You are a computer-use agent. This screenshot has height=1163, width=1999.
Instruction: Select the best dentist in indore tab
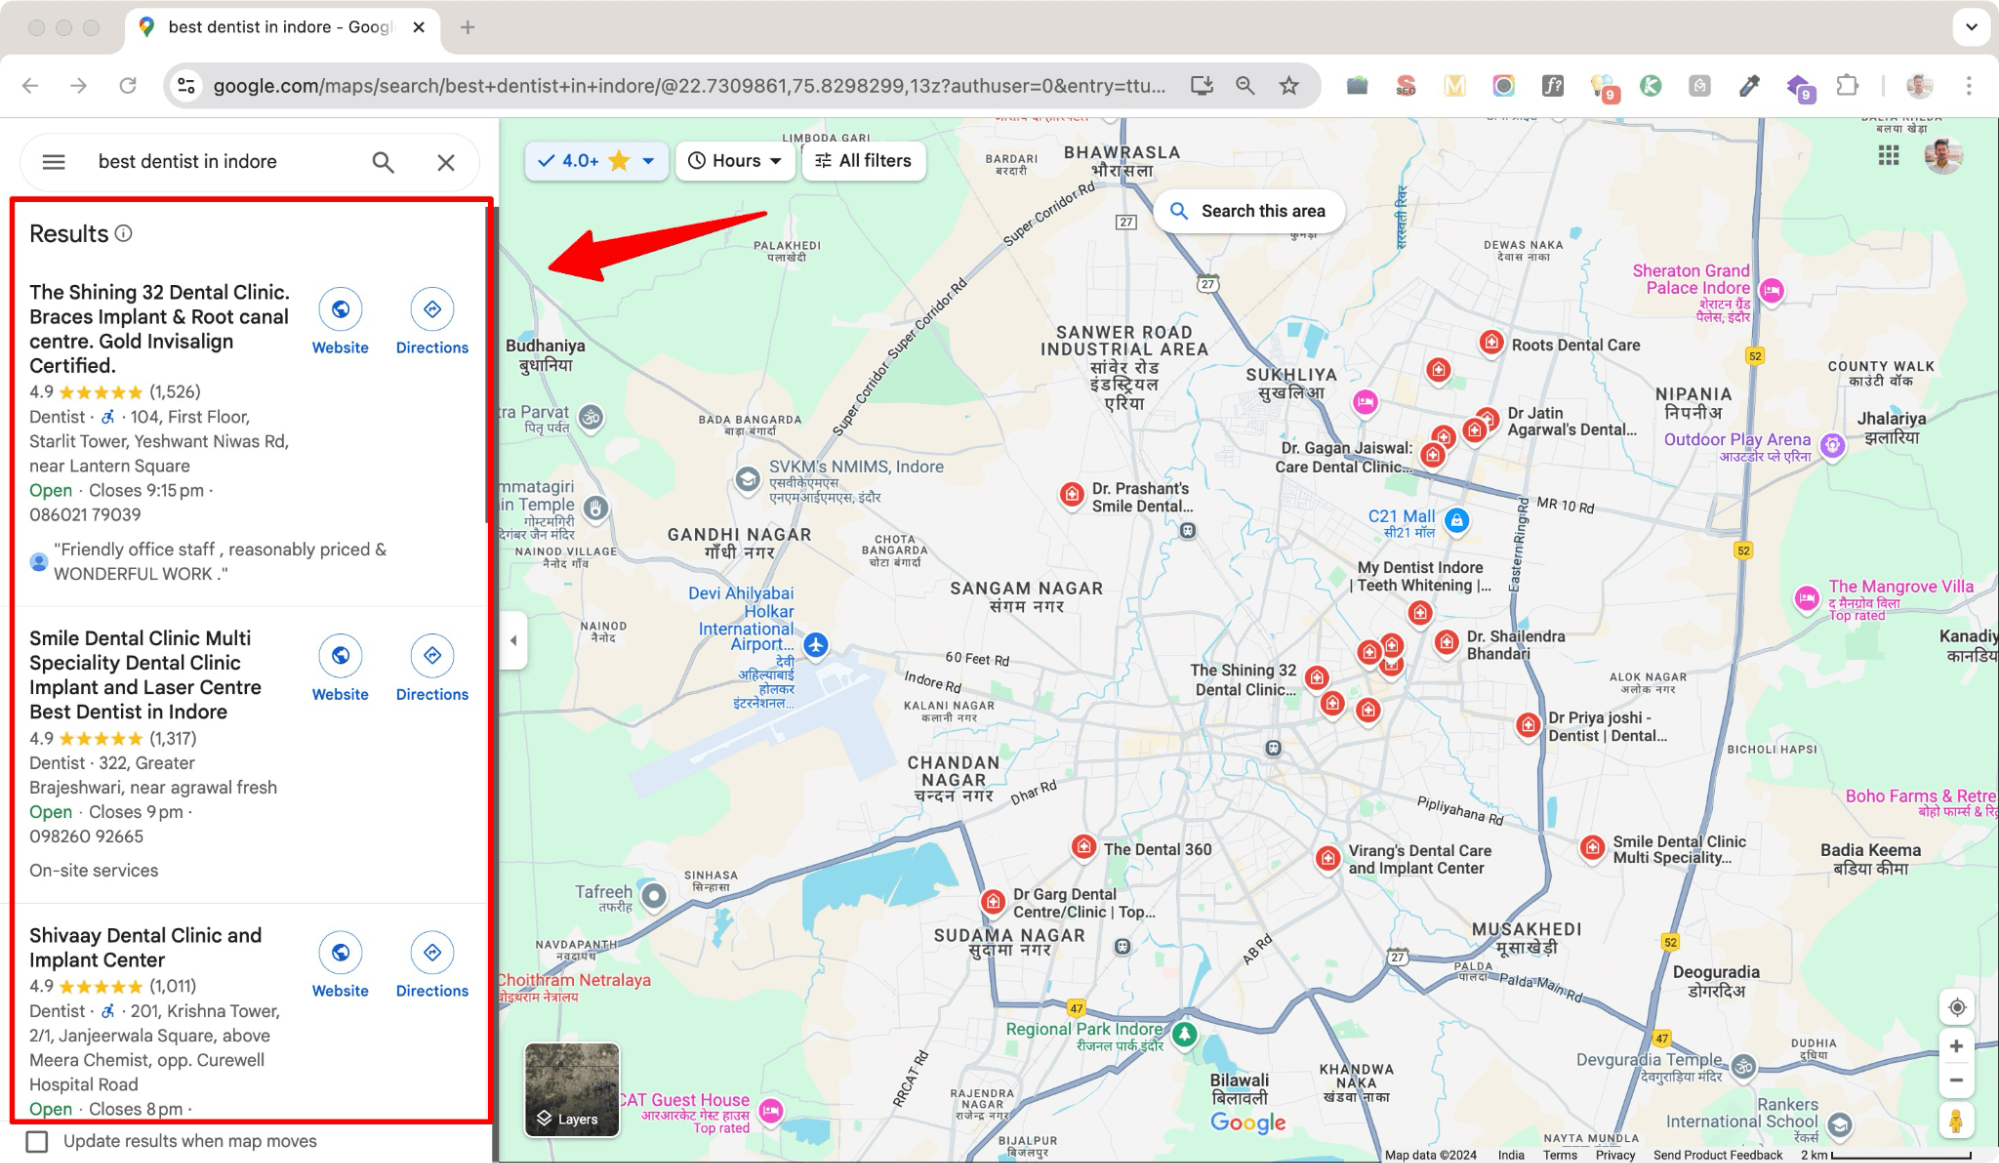point(280,28)
